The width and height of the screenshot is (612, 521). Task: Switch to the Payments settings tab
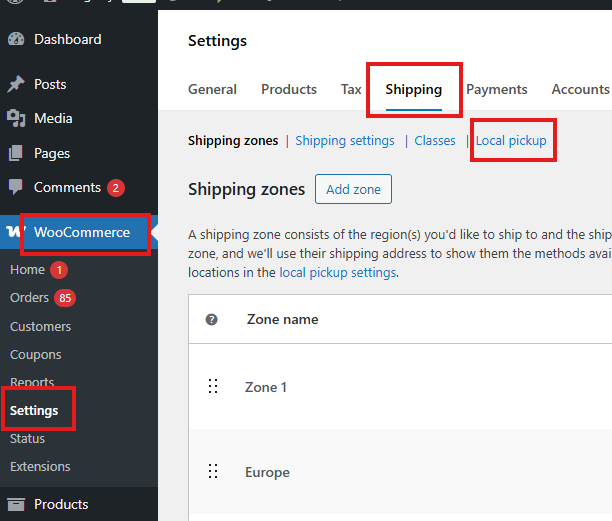[496, 89]
